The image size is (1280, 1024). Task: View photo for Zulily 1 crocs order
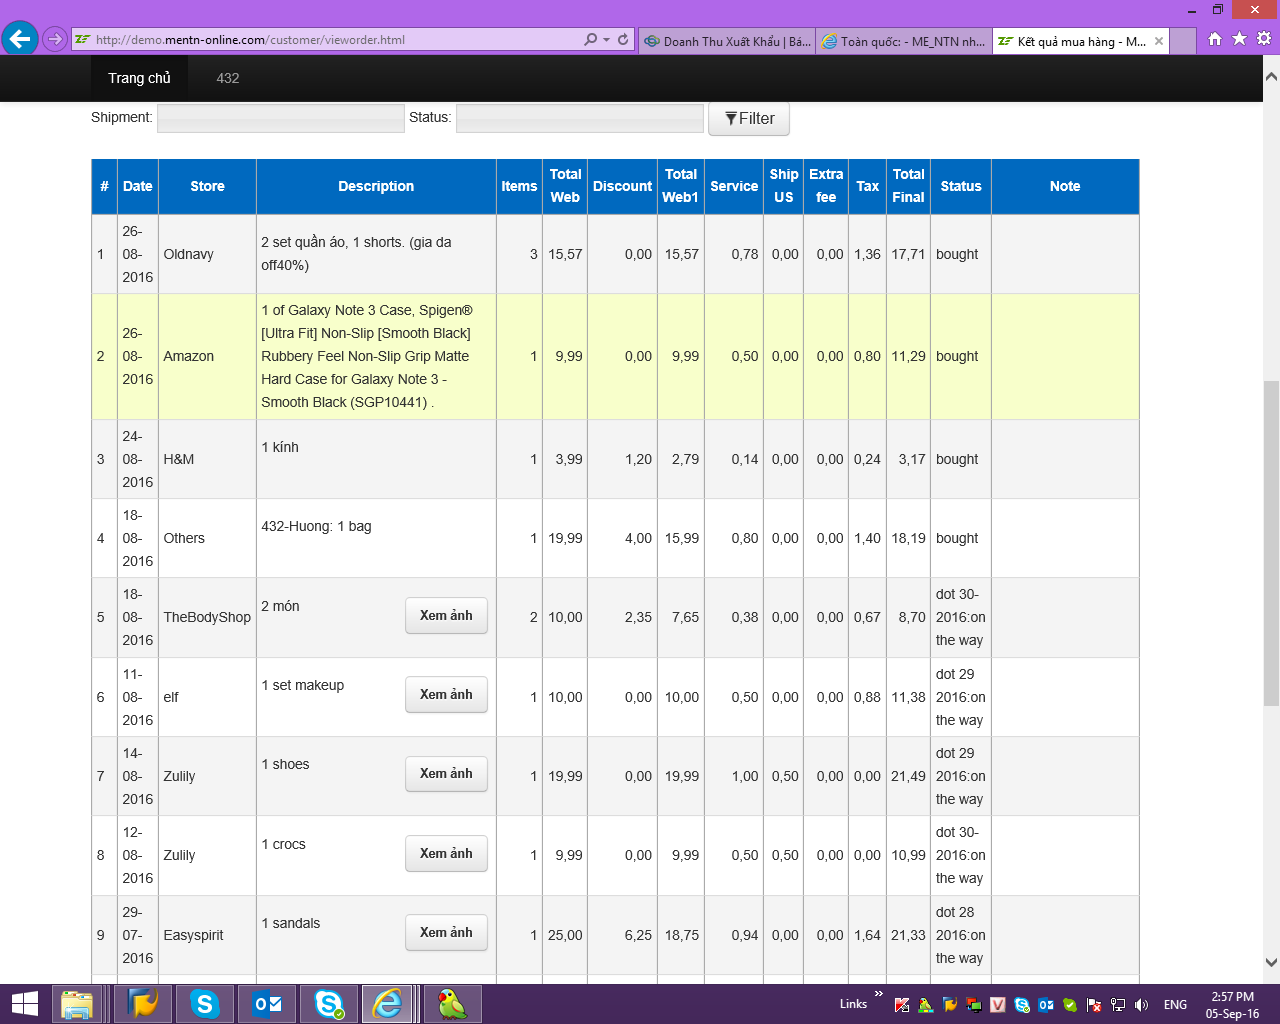click(x=446, y=853)
